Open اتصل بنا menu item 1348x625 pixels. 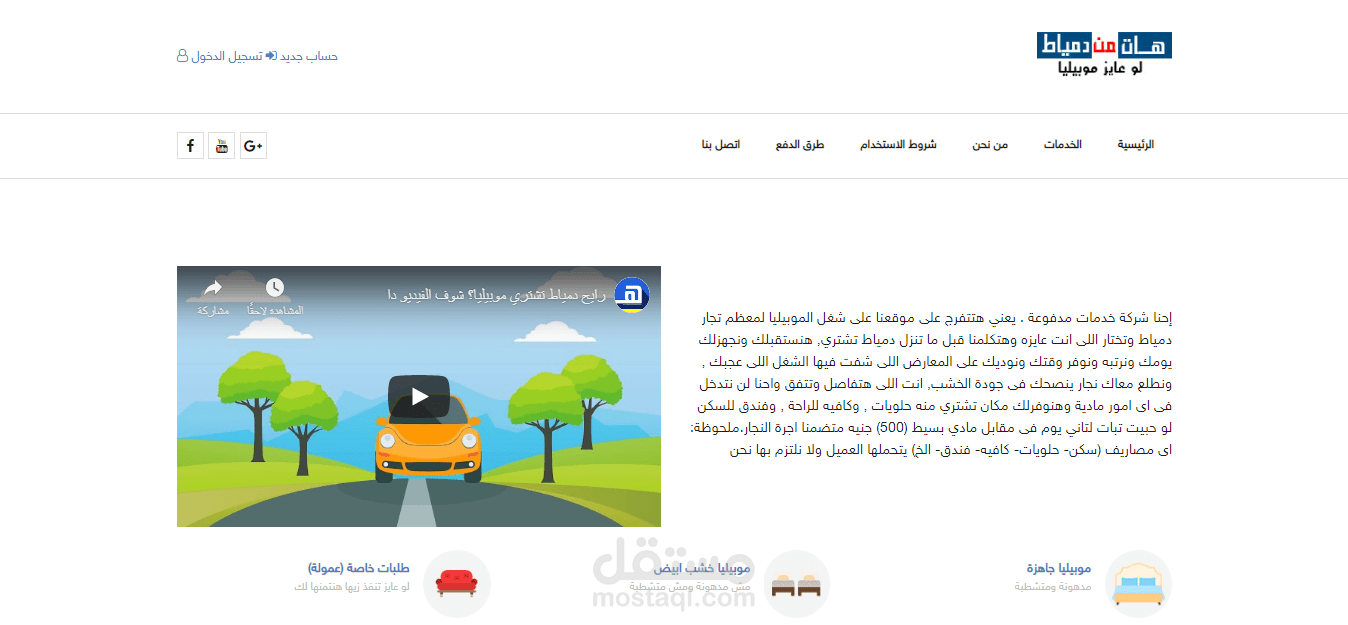pyautogui.click(x=721, y=145)
